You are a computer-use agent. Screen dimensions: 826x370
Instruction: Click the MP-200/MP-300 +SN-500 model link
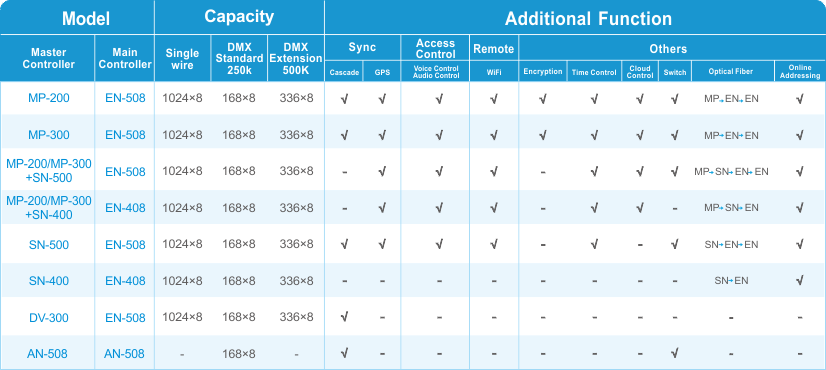pyautogui.click(x=48, y=171)
